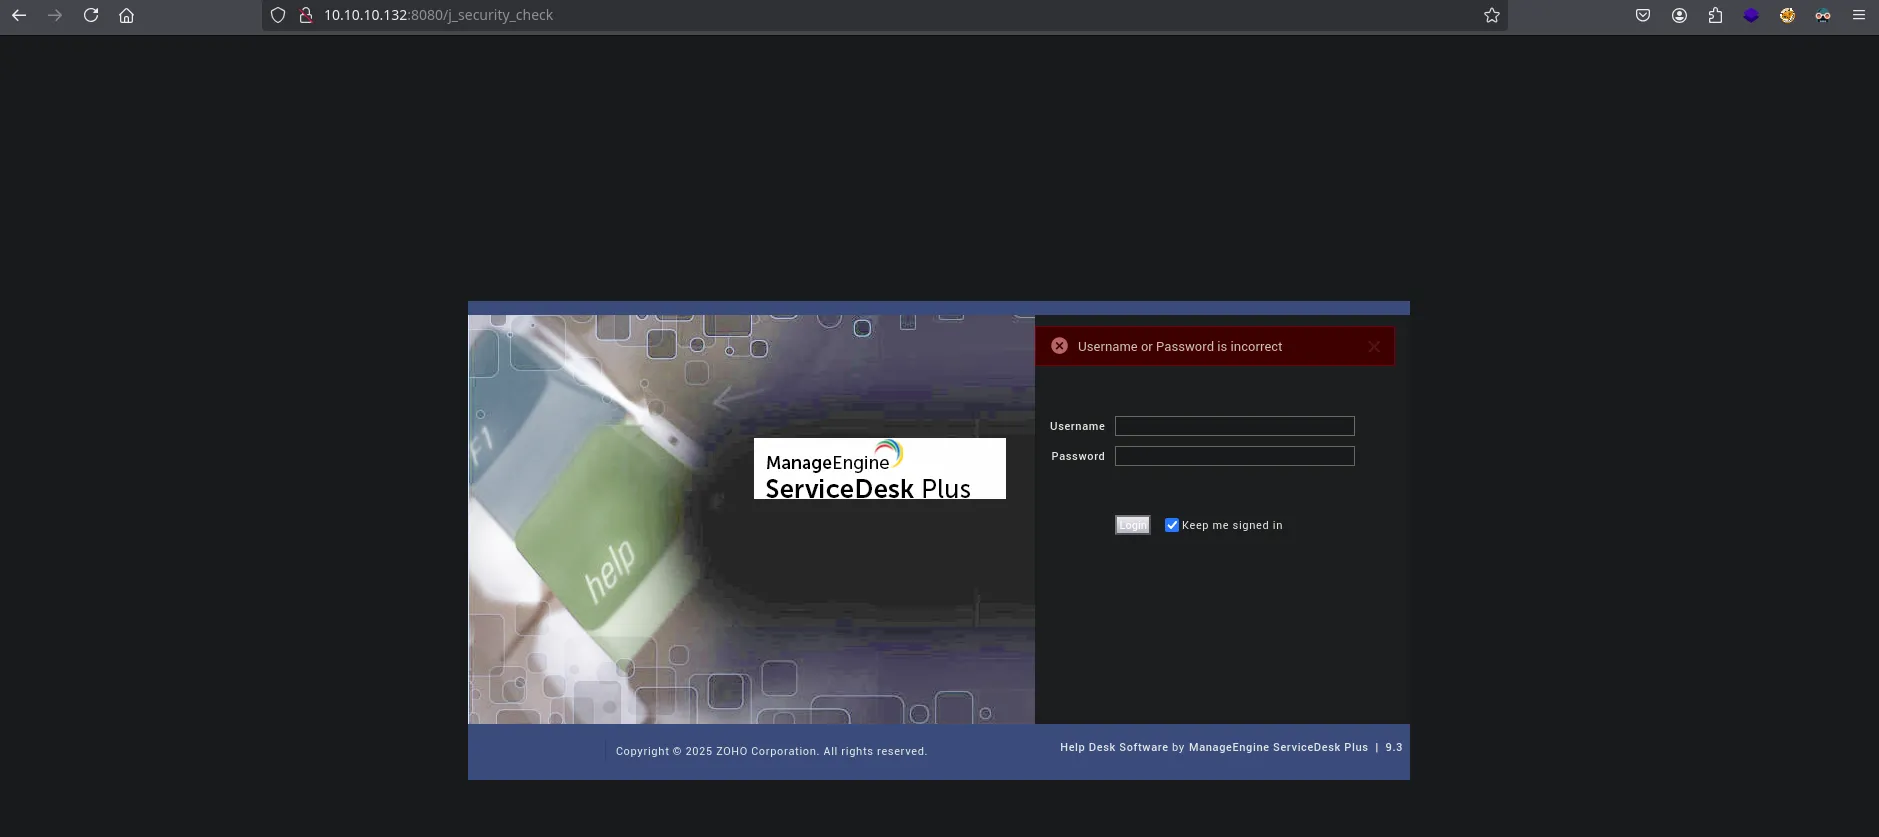Click the 'Keep me signed in' label
The width and height of the screenshot is (1879, 837).
(x=1232, y=525)
